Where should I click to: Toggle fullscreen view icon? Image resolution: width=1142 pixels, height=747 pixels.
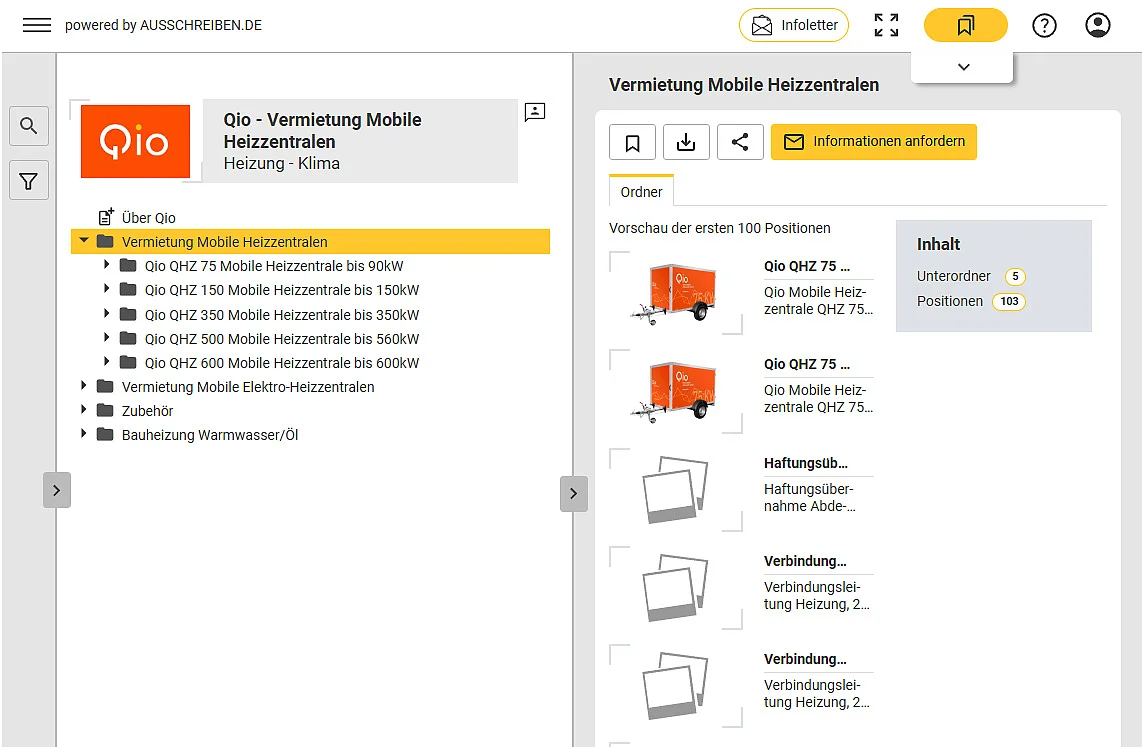pyautogui.click(x=886, y=25)
